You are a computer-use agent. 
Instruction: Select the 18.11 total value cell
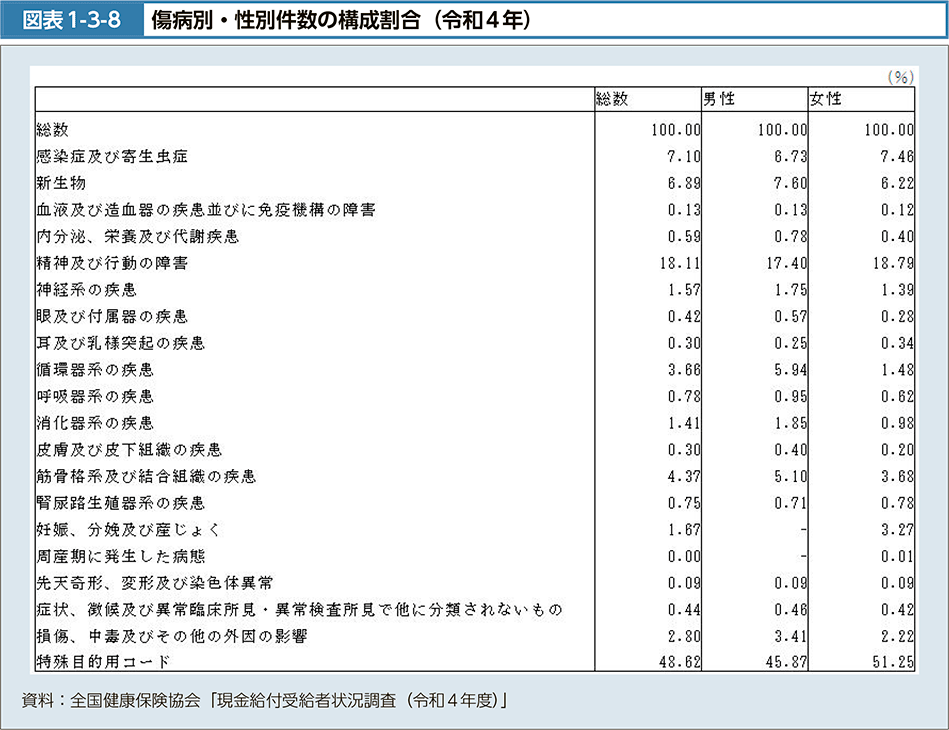click(x=680, y=263)
